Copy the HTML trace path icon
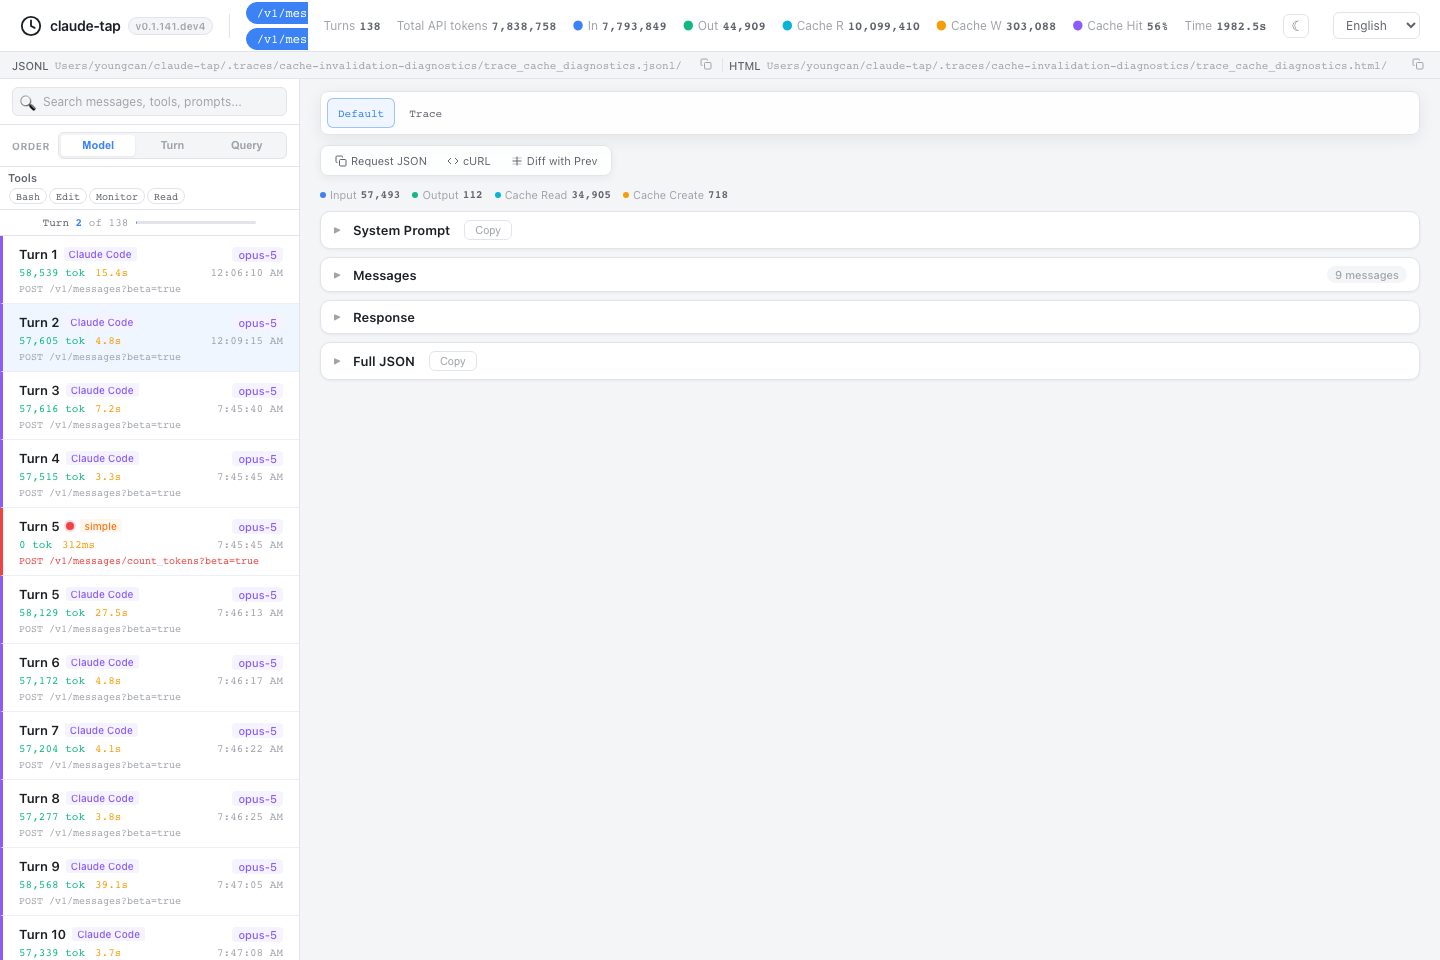 pyautogui.click(x=1418, y=64)
